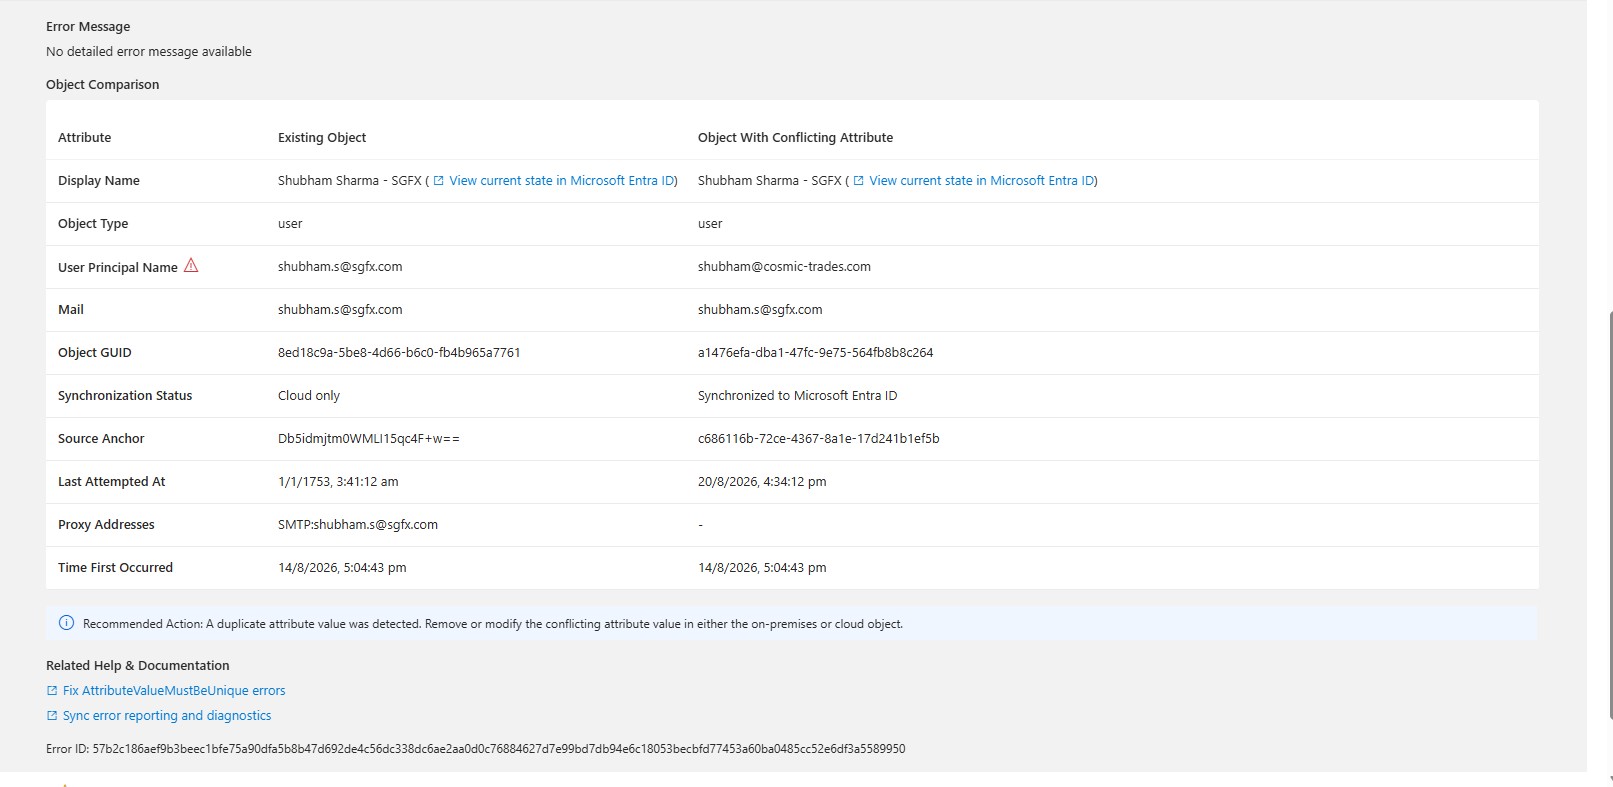
Task: Click the Synchronized to Microsoft Entra ID status value
Action: [798, 396]
